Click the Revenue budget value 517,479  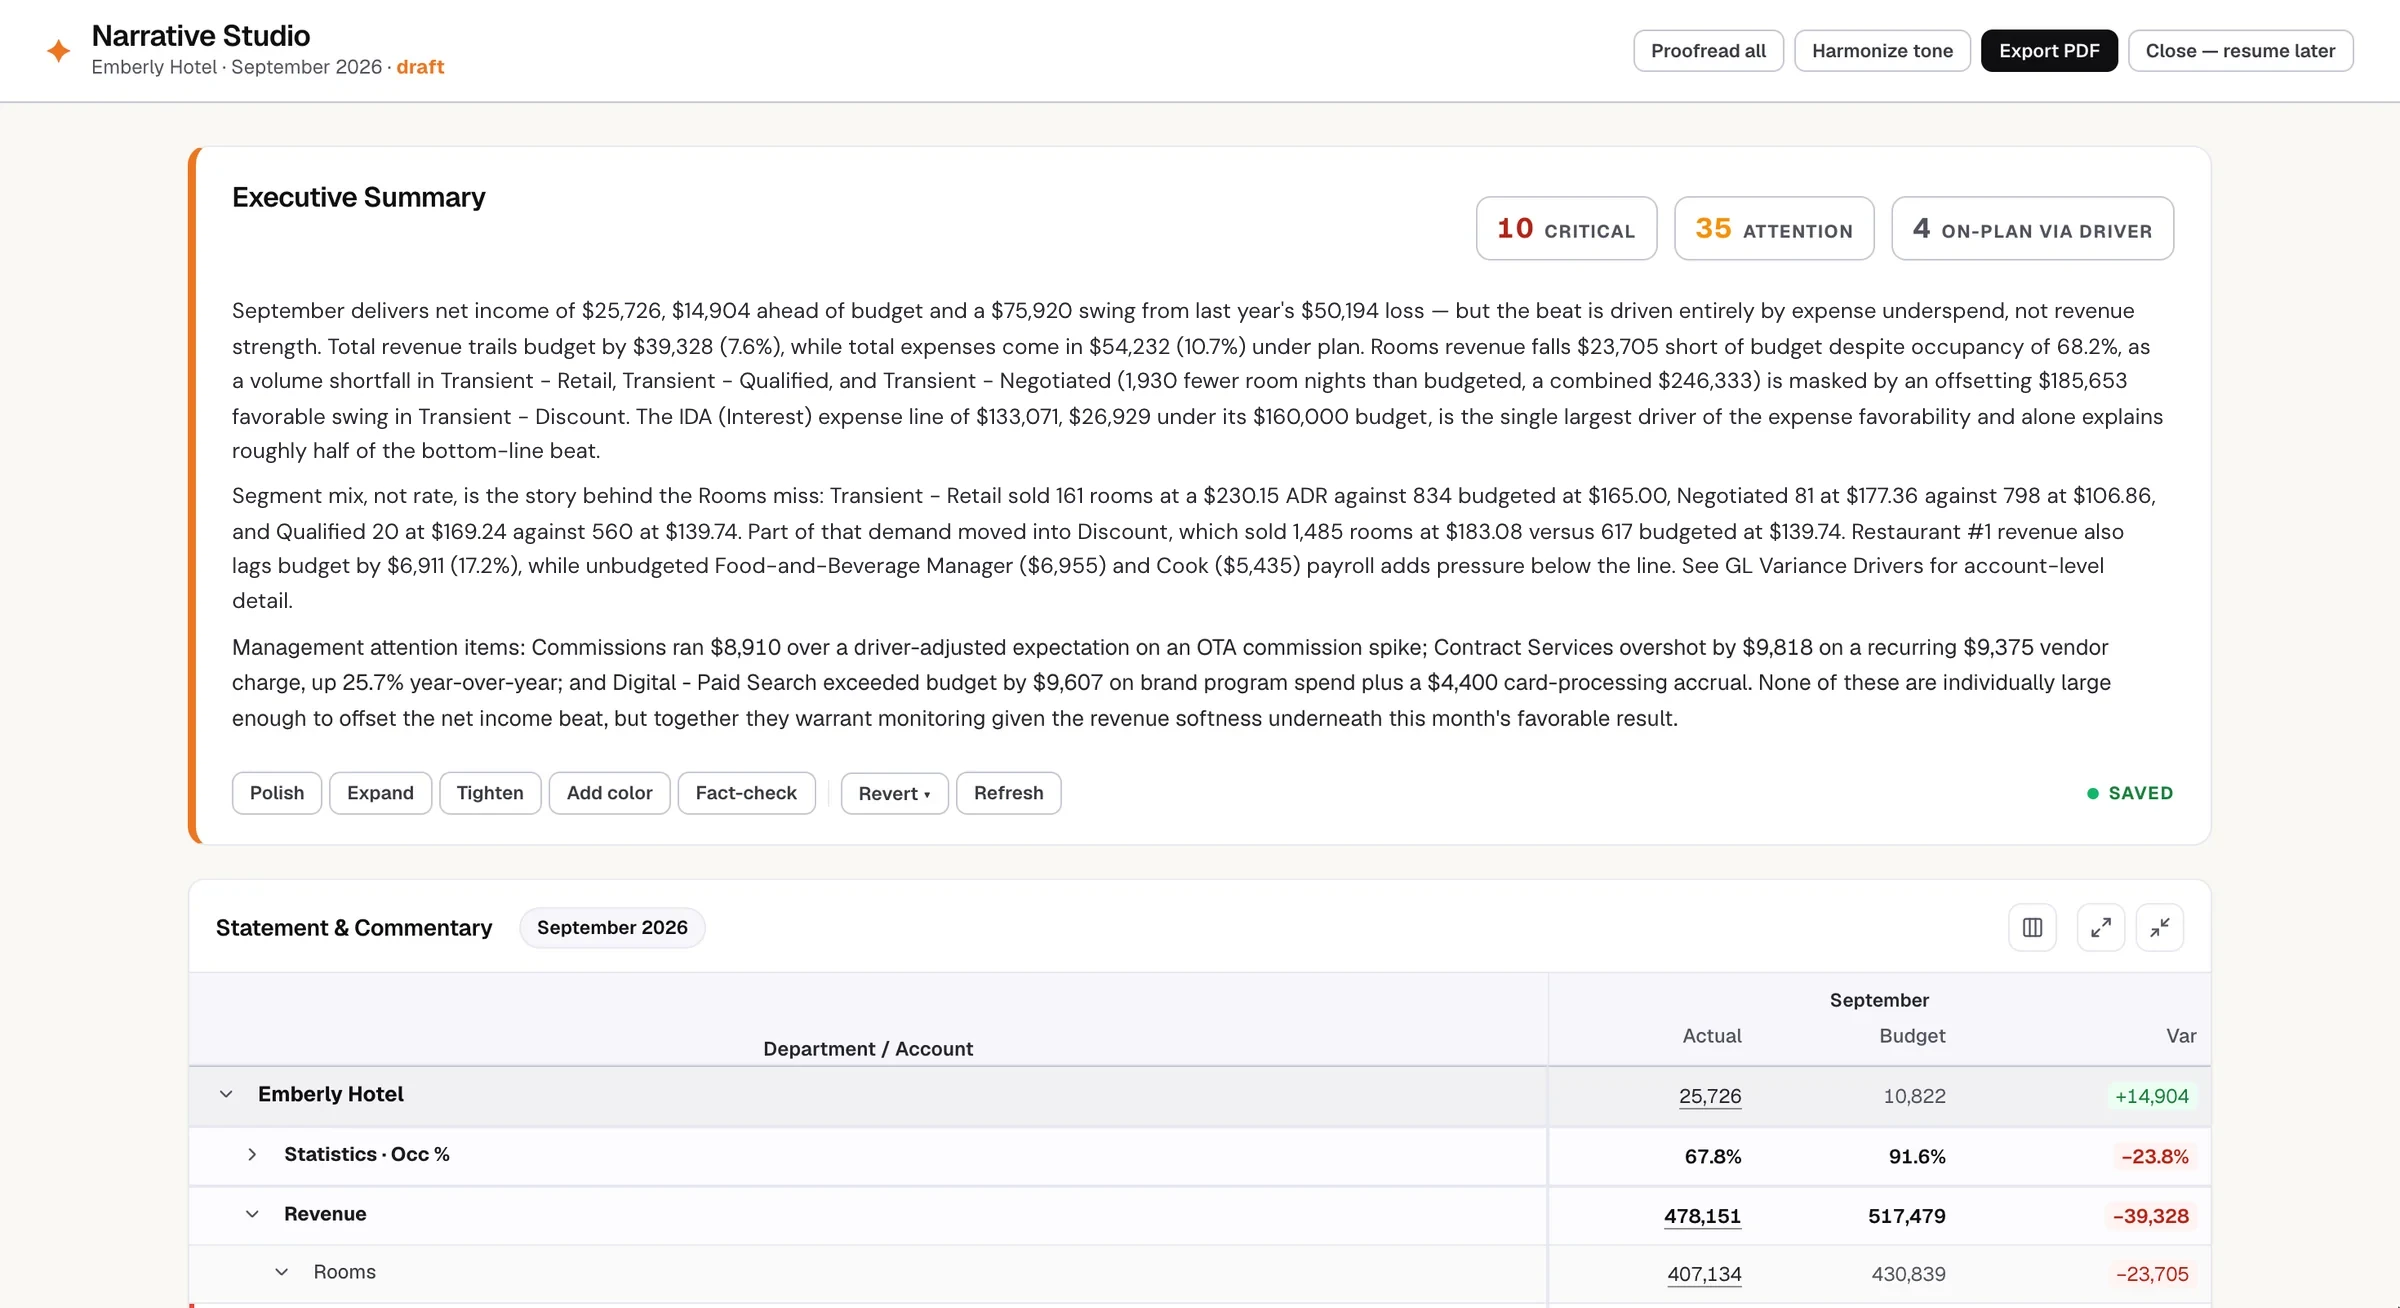1906,1216
